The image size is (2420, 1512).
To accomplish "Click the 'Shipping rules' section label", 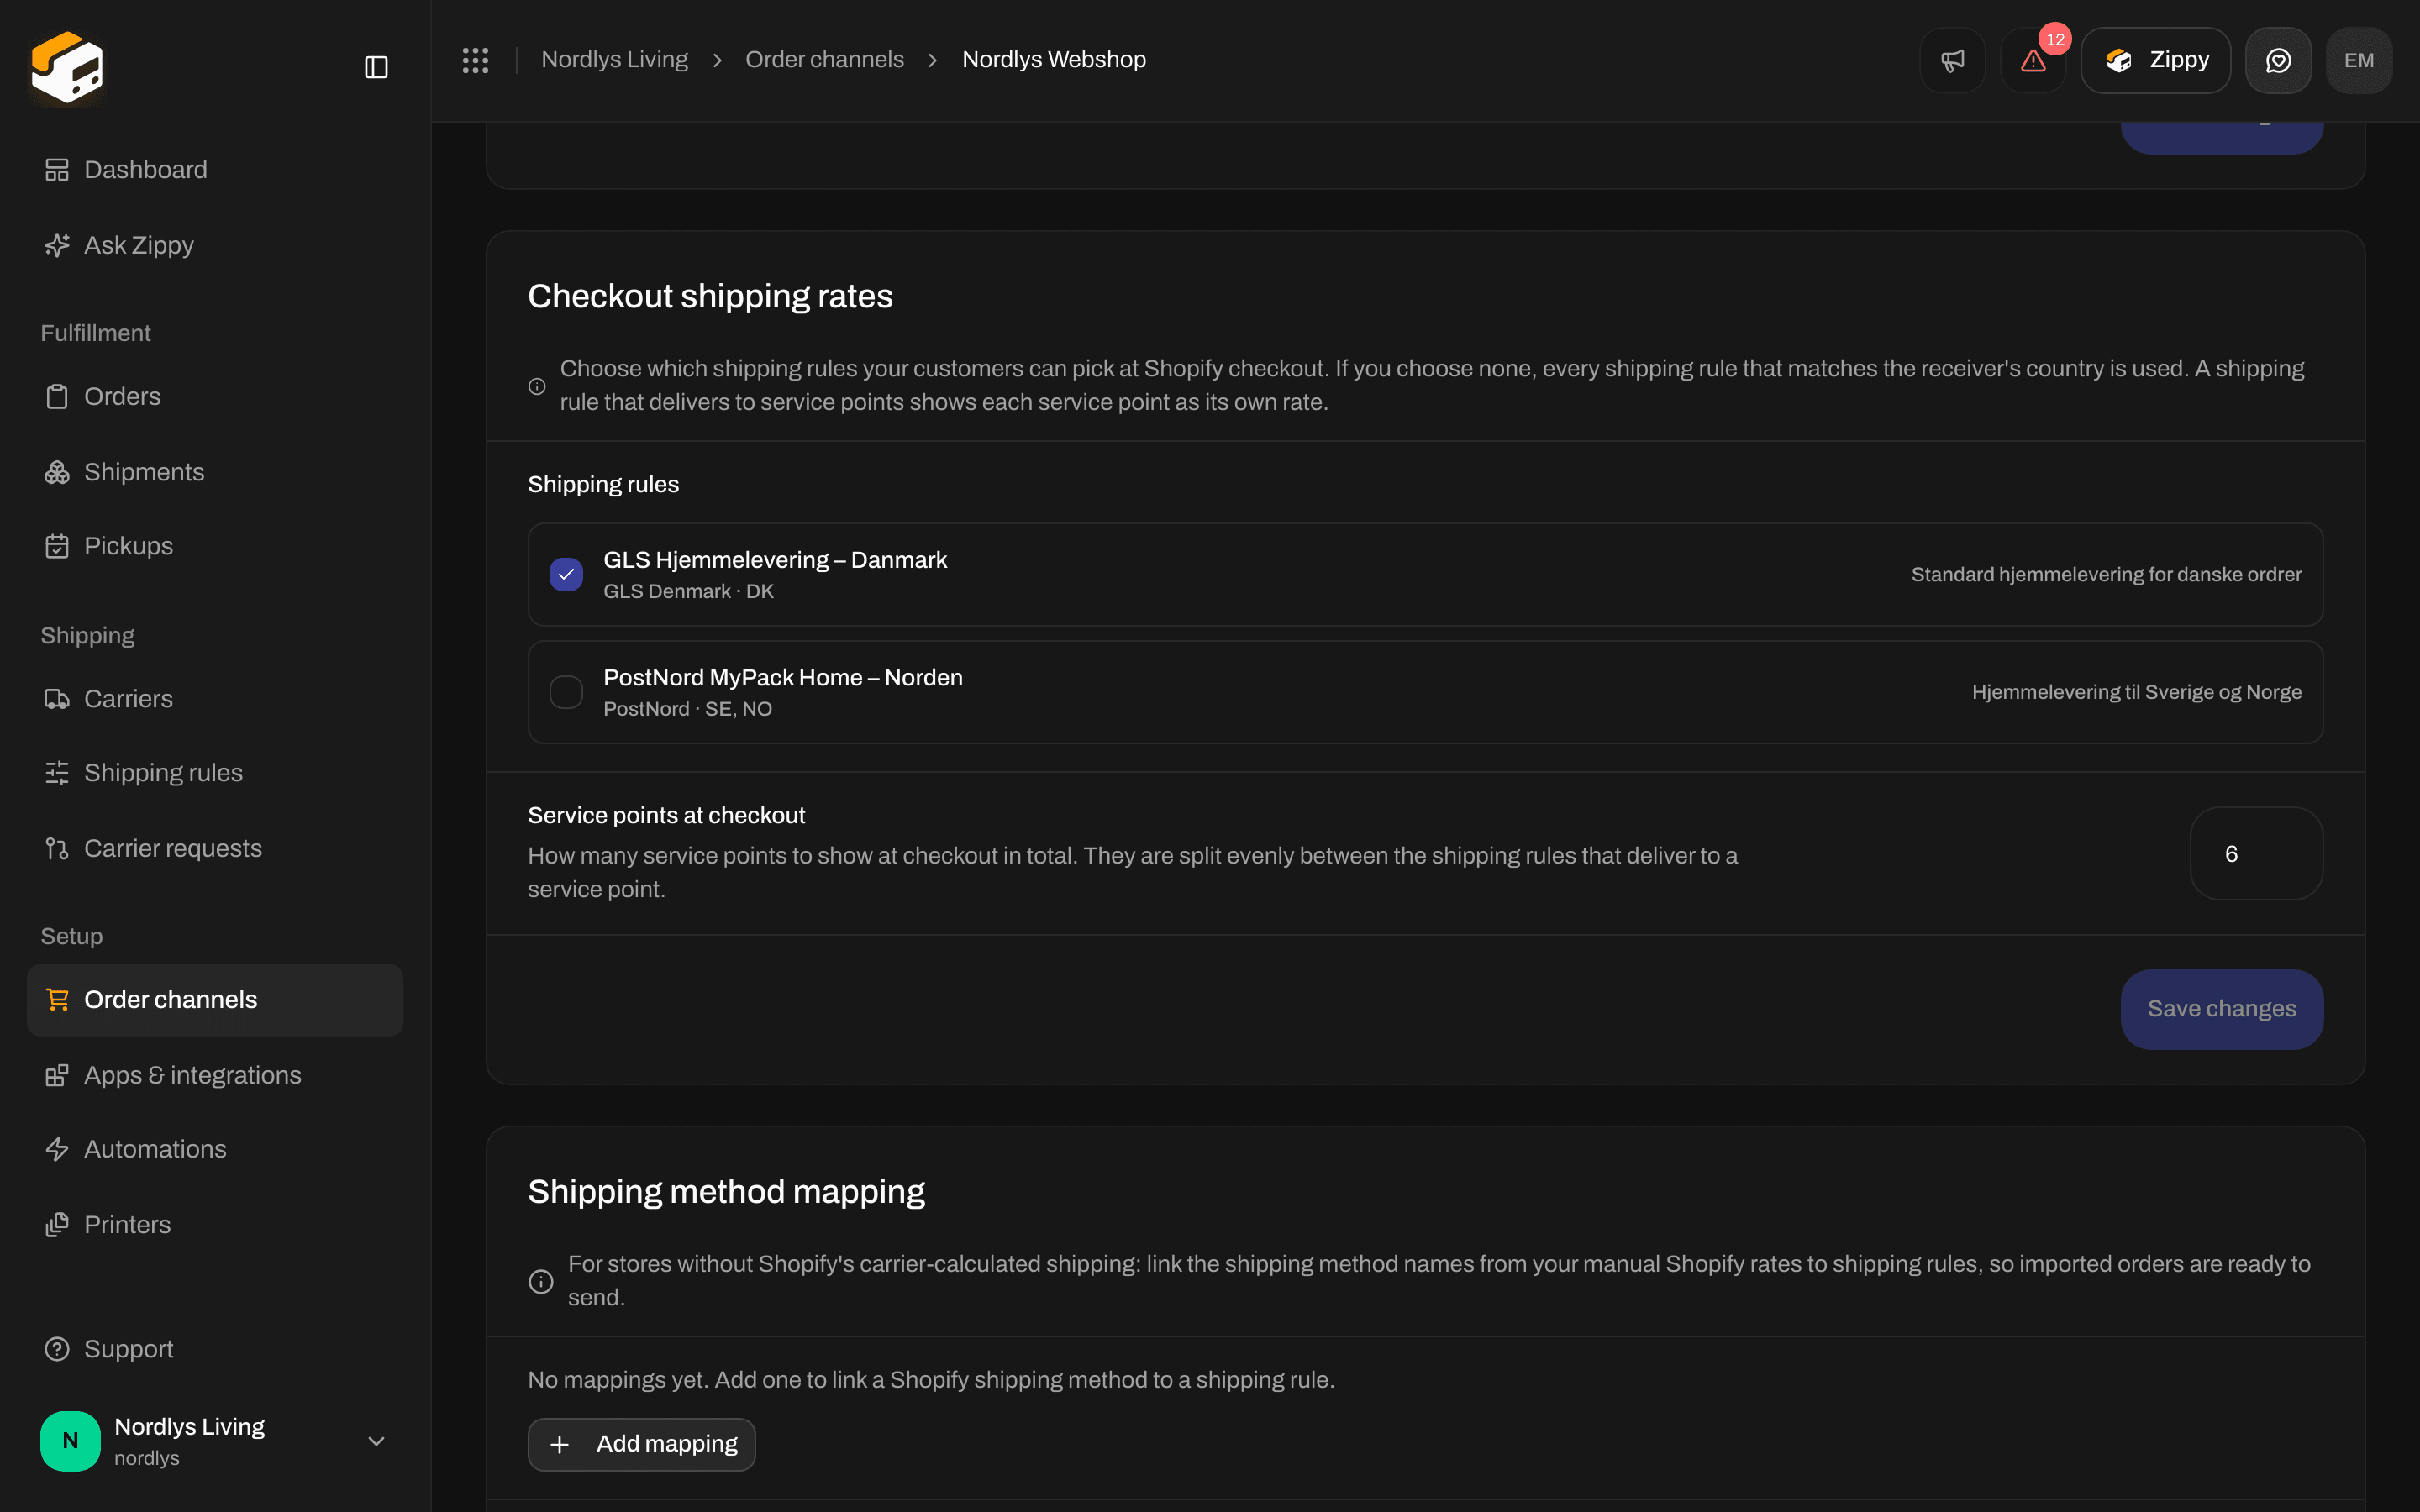I will [x=603, y=484].
